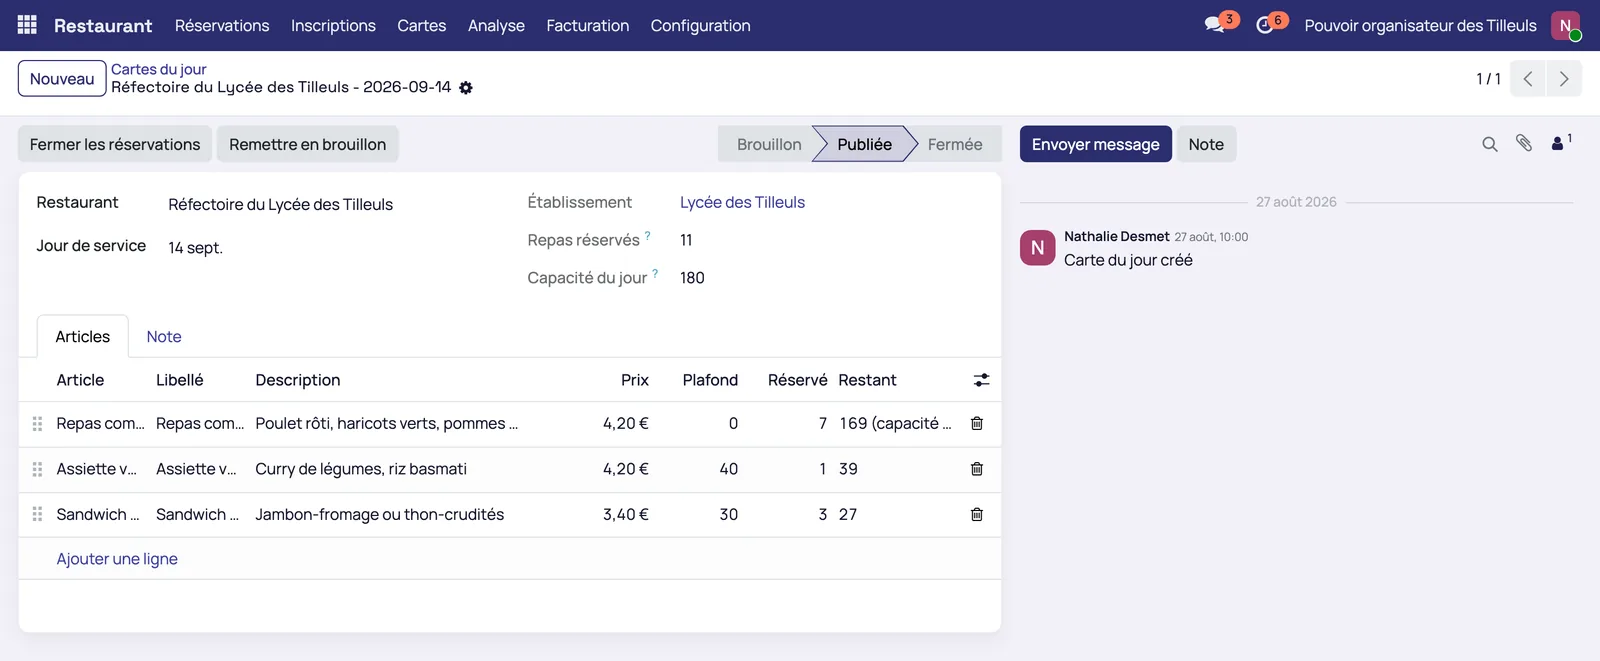Click Remettre en brouillon button
Viewport: 1600px width, 661px height.
(308, 144)
